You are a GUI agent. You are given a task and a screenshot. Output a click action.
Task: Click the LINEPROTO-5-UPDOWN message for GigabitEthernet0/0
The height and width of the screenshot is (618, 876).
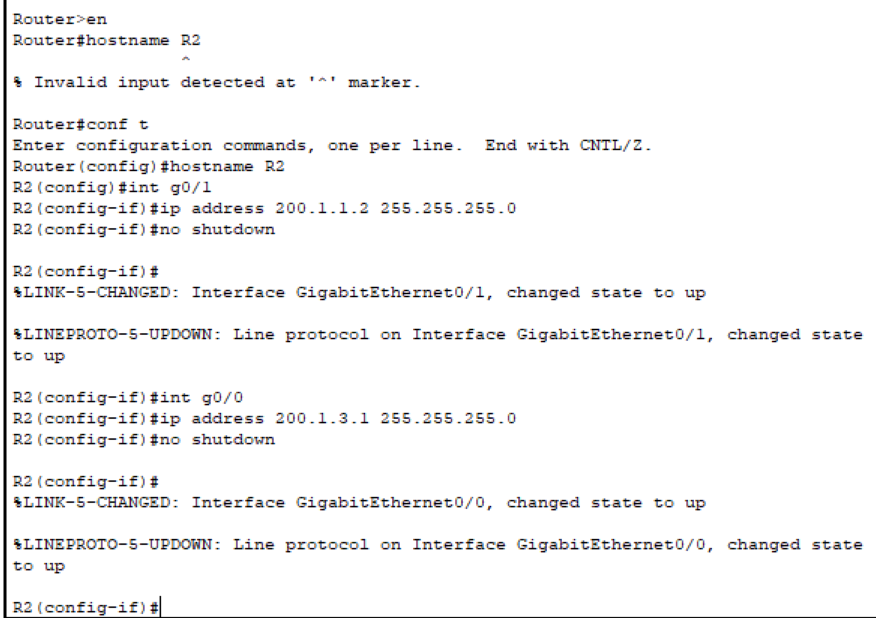tap(436, 545)
